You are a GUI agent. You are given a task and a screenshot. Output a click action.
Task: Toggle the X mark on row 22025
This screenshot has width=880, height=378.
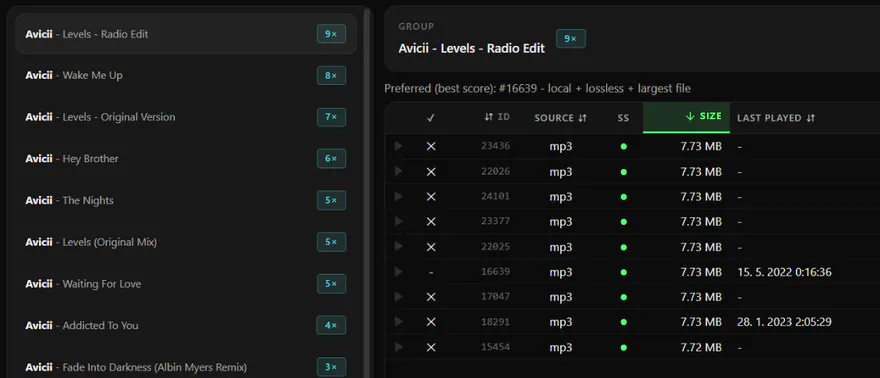click(x=431, y=247)
